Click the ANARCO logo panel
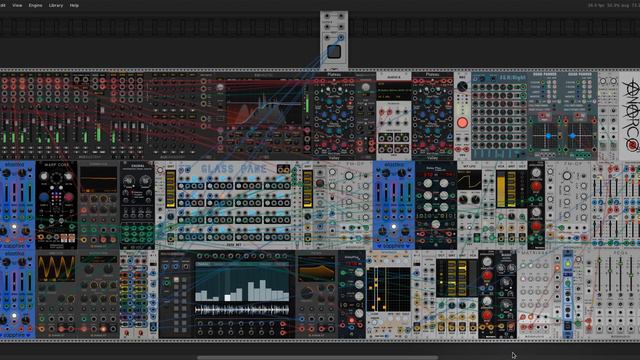Screen dimensions: 640x360 [x=629, y=116]
